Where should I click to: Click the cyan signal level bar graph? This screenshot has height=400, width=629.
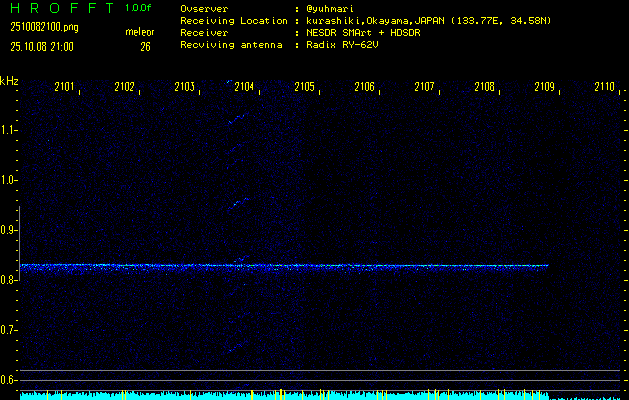[284, 396]
